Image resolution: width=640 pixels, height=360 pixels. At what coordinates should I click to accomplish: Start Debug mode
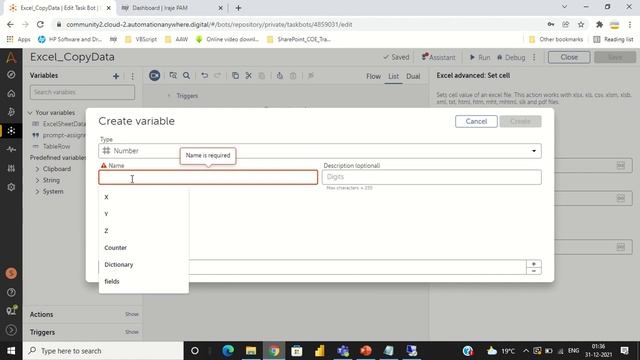pyautogui.click(x=511, y=57)
